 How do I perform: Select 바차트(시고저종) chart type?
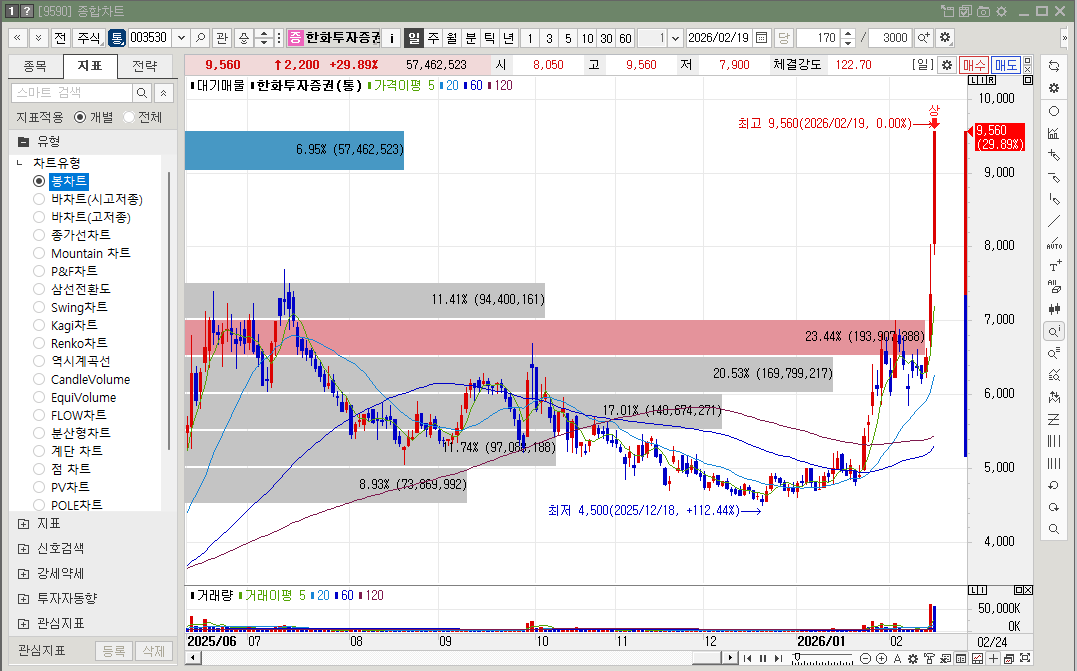point(39,199)
